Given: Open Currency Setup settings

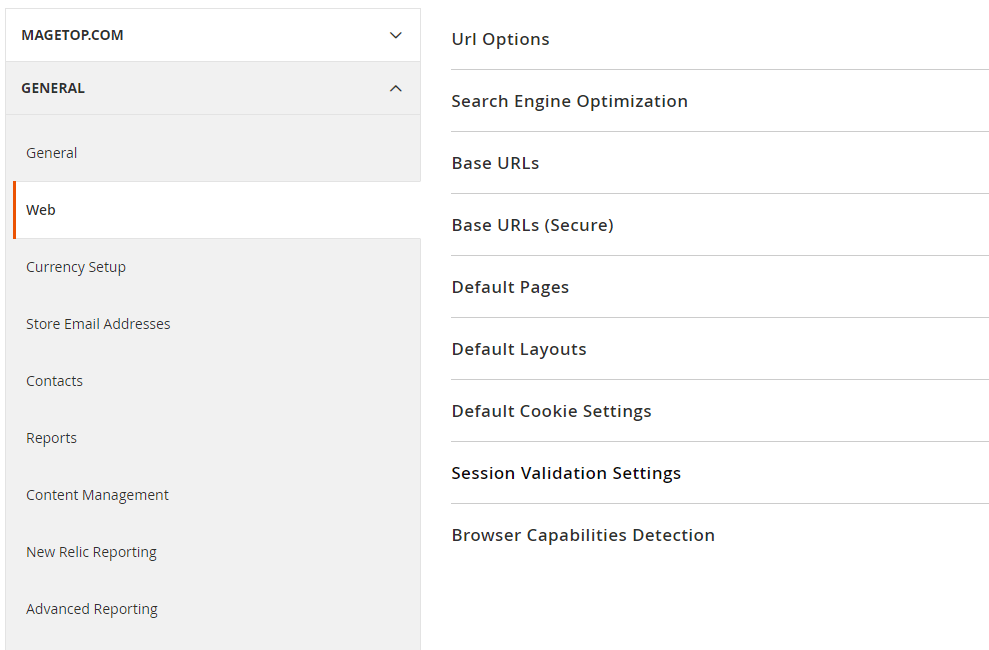Looking at the screenshot, I should pos(76,267).
